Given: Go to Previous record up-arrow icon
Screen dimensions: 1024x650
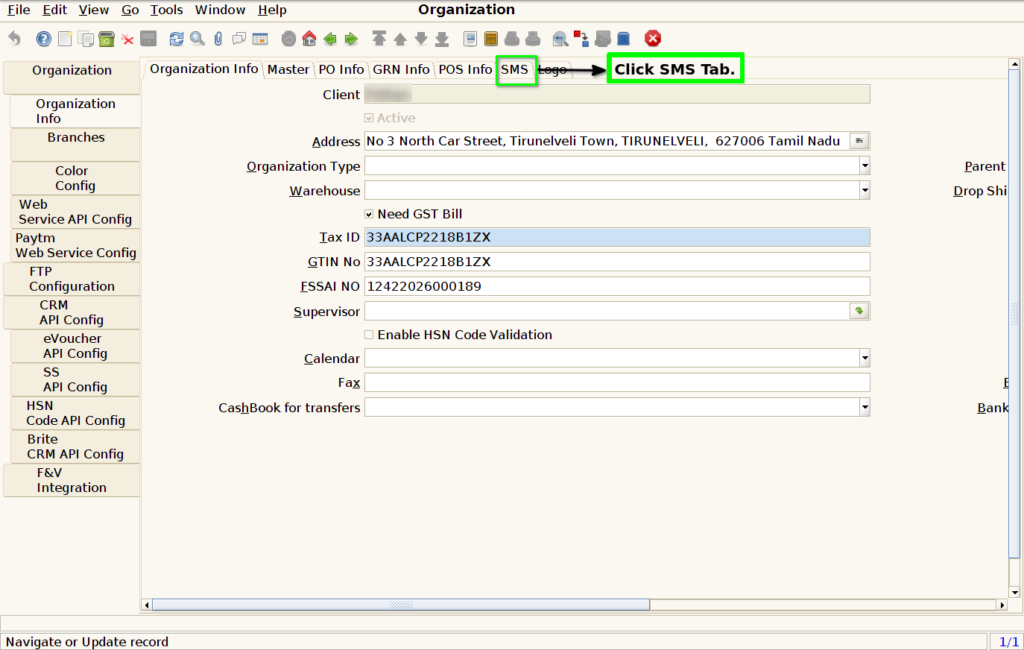Looking at the screenshot, I should [x=400, y=39].
